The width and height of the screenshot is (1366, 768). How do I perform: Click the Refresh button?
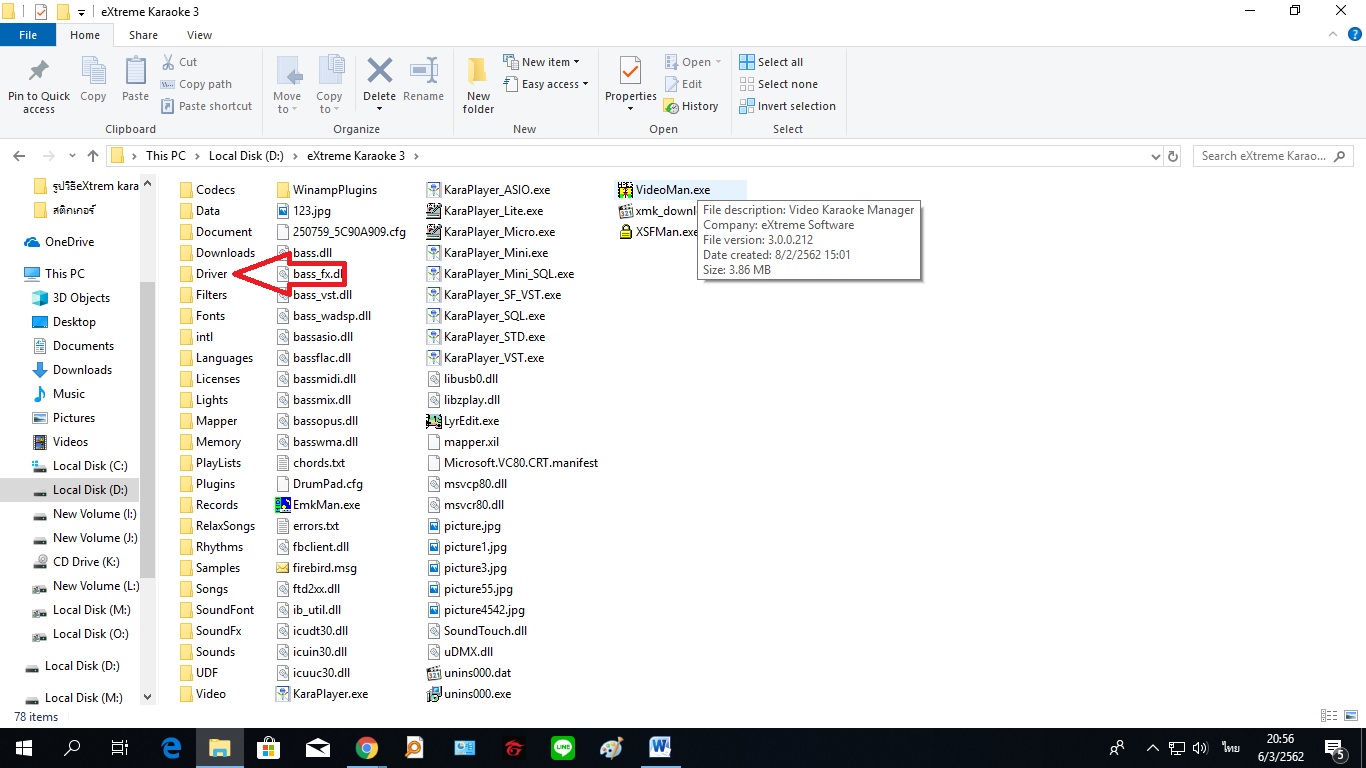[1173, 156]
